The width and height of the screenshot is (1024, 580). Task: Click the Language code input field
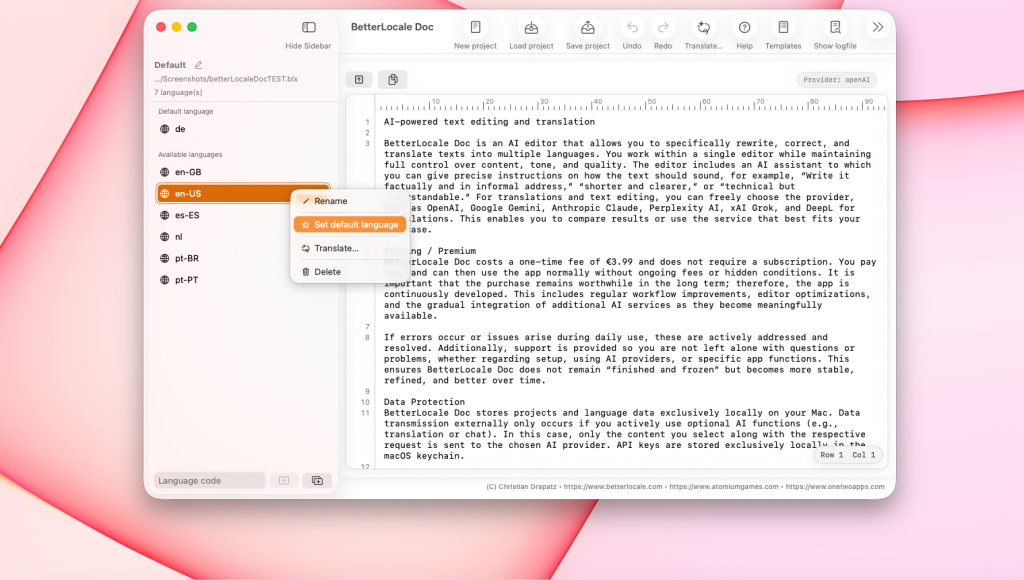209,481
